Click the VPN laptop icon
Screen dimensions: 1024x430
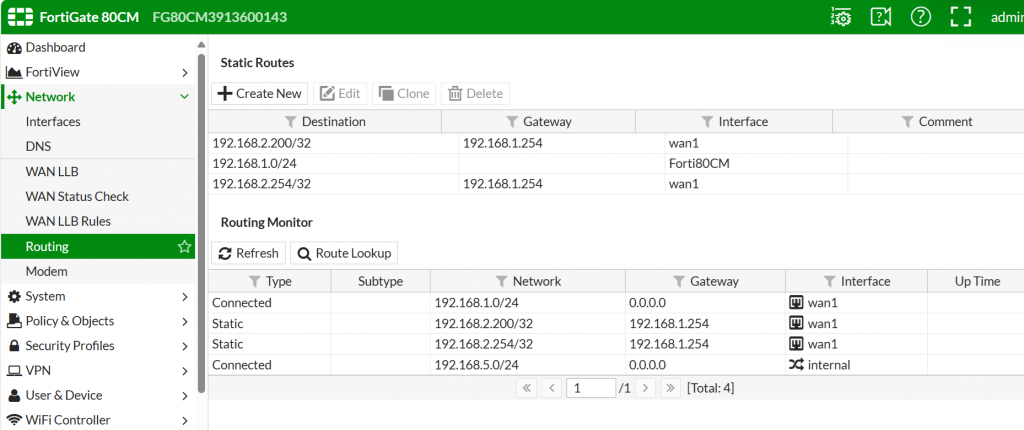click(x=14, y=371)
